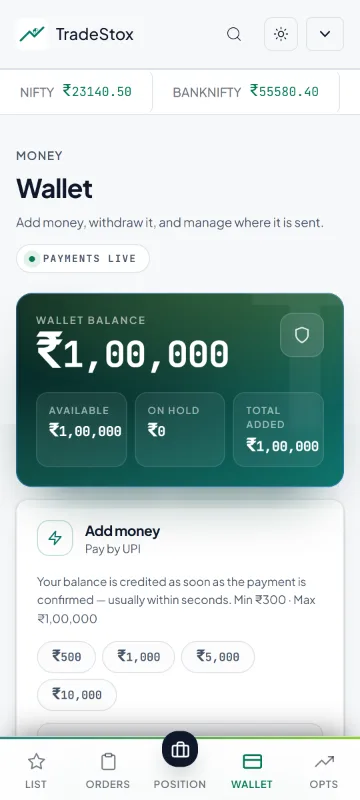360x800 pixels.
Task: Click the lightning bolt Add money icon
Action: (55, 538)
